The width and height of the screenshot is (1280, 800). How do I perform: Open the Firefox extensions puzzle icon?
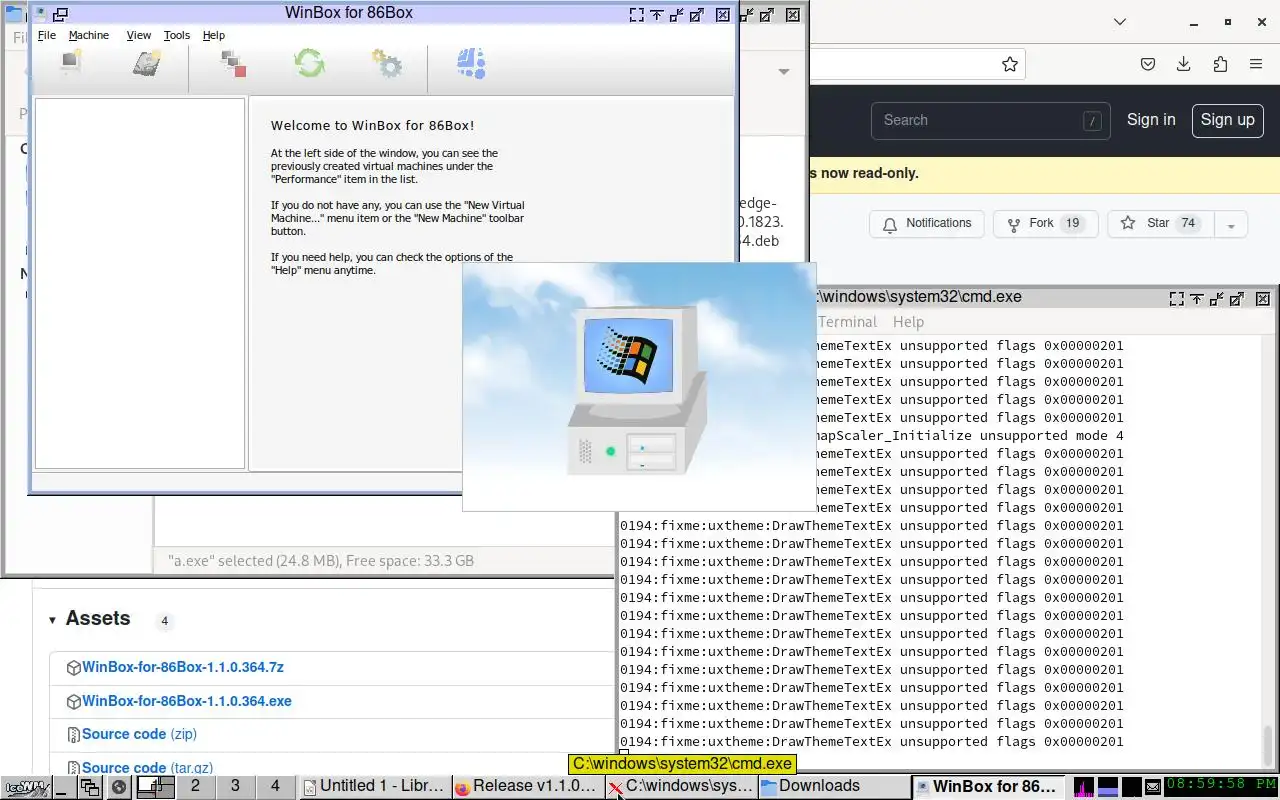[x=1220, y=64]
